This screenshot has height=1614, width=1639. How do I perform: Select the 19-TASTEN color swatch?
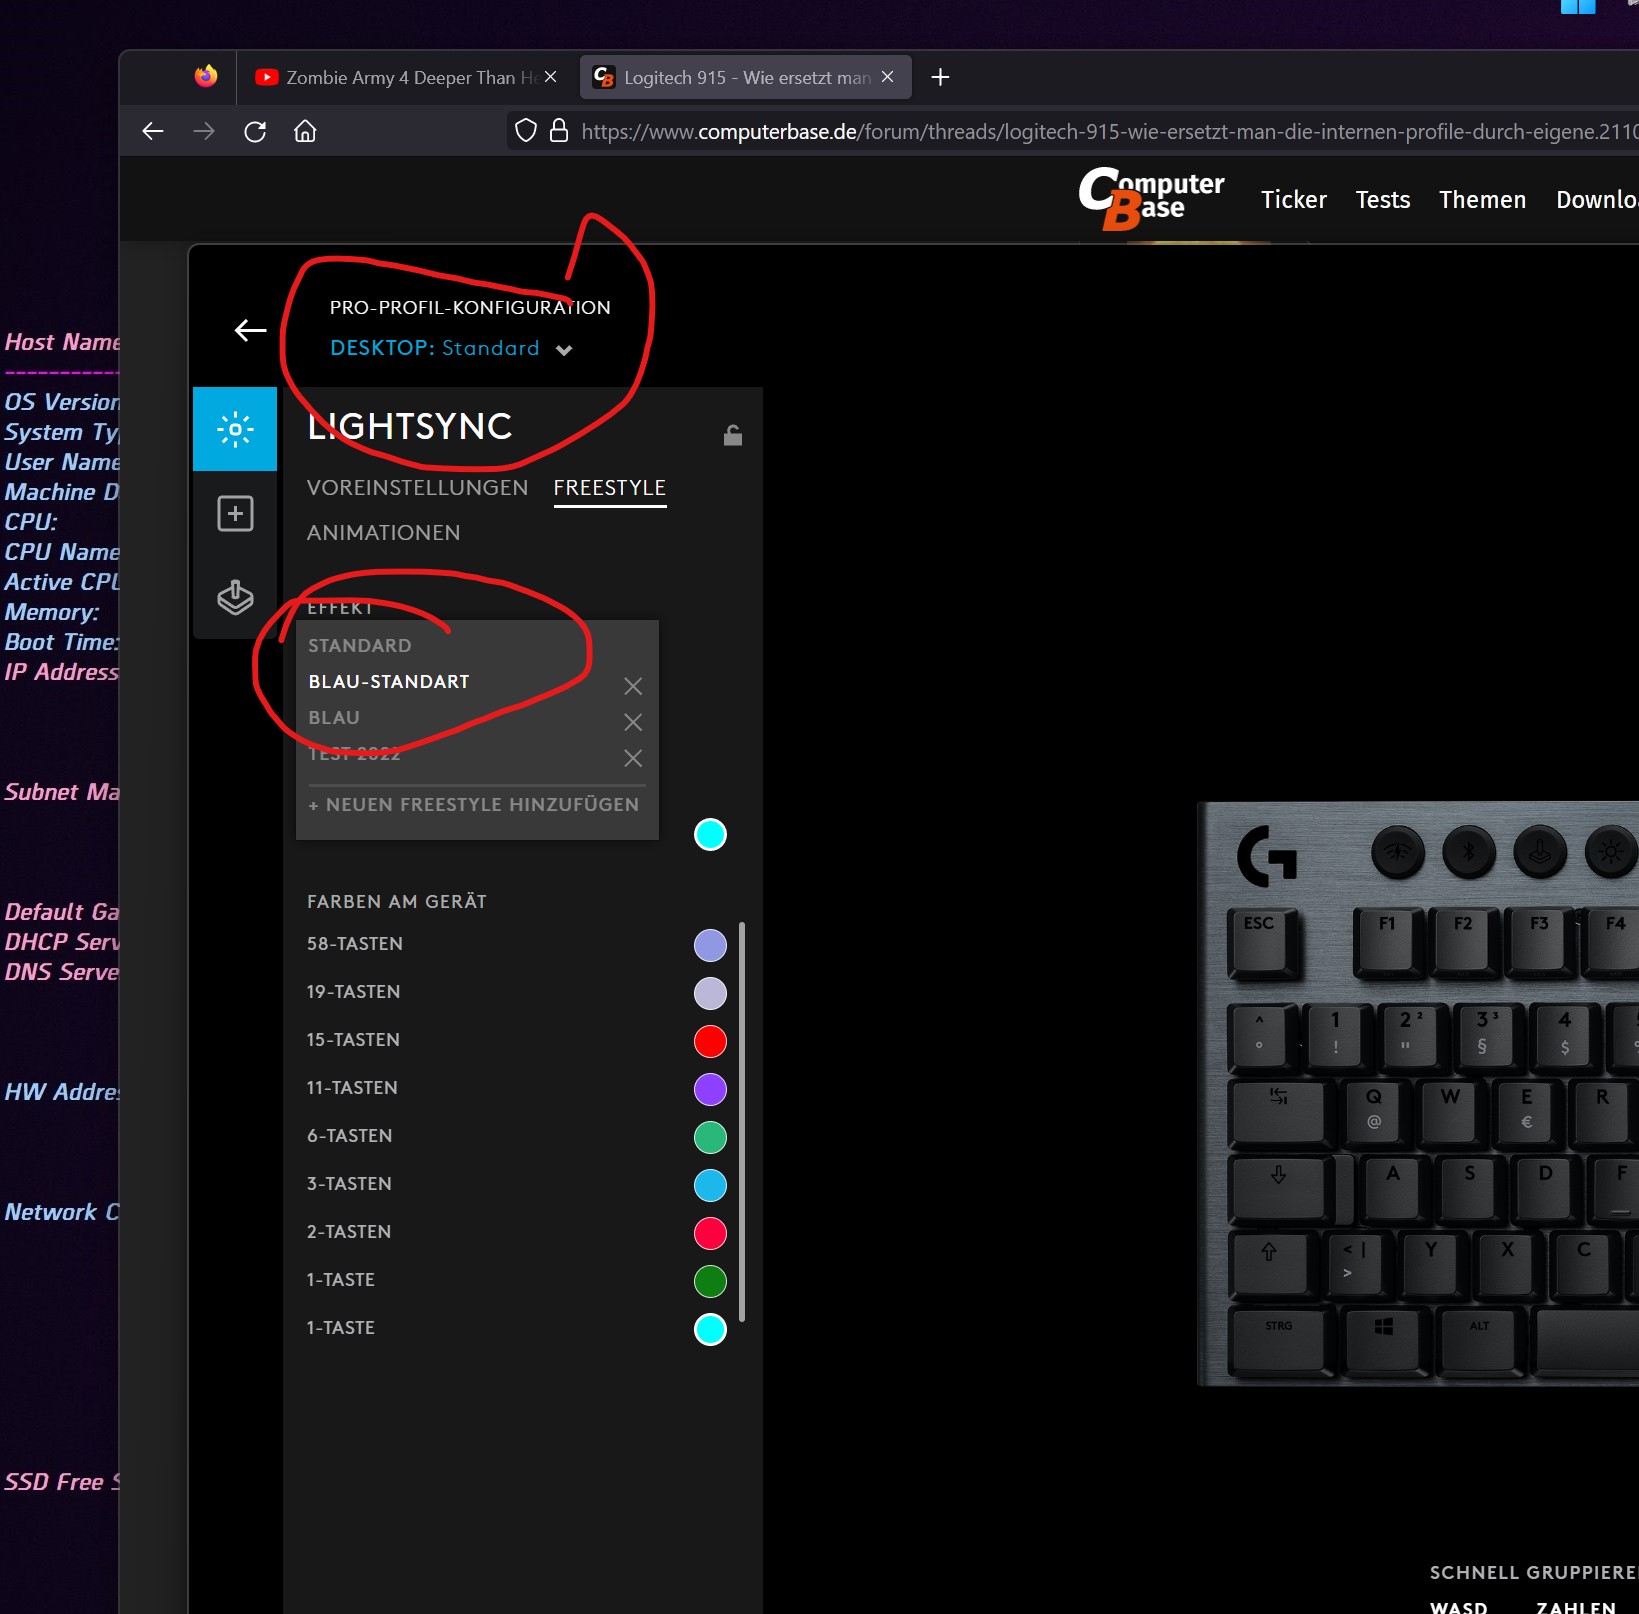pyautogui.click(x=710, y=993)
